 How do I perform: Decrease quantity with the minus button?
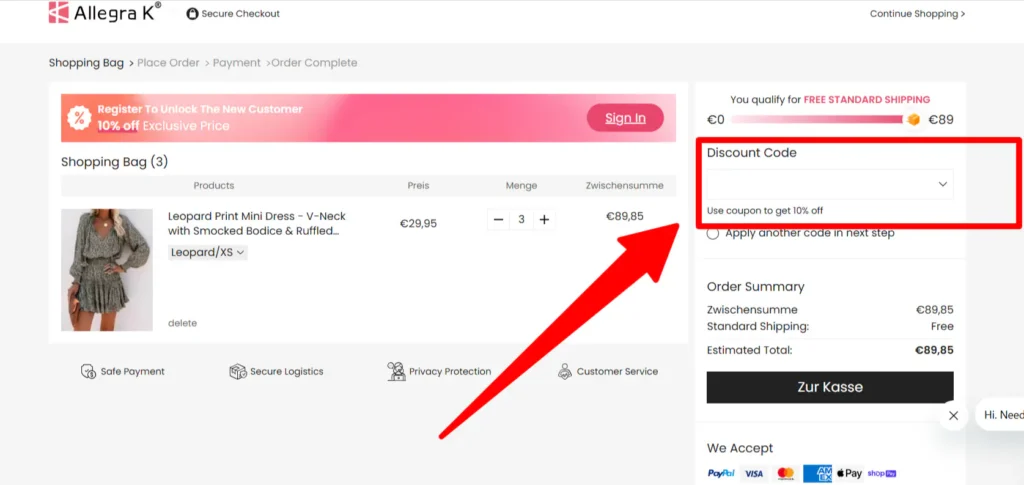tap(498, 220)
